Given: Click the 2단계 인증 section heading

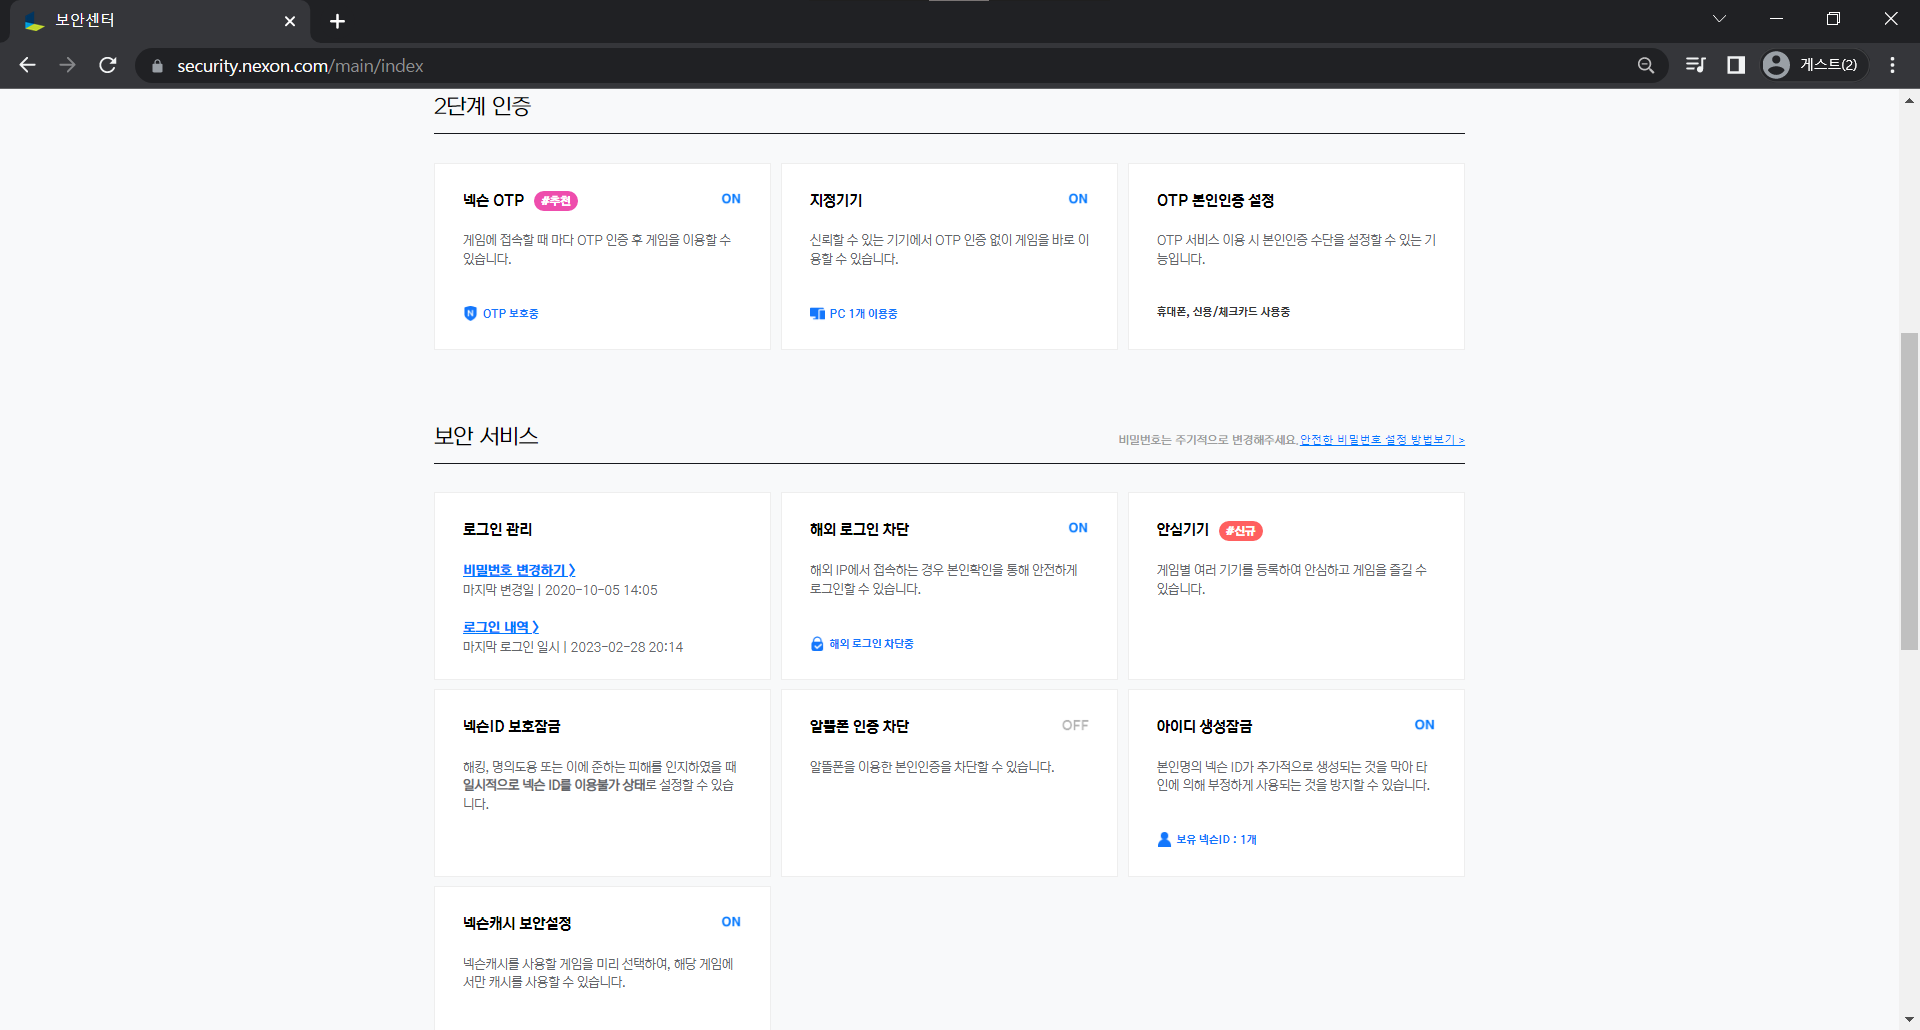Looking at the screenshot, I should (x=482, y=106).
